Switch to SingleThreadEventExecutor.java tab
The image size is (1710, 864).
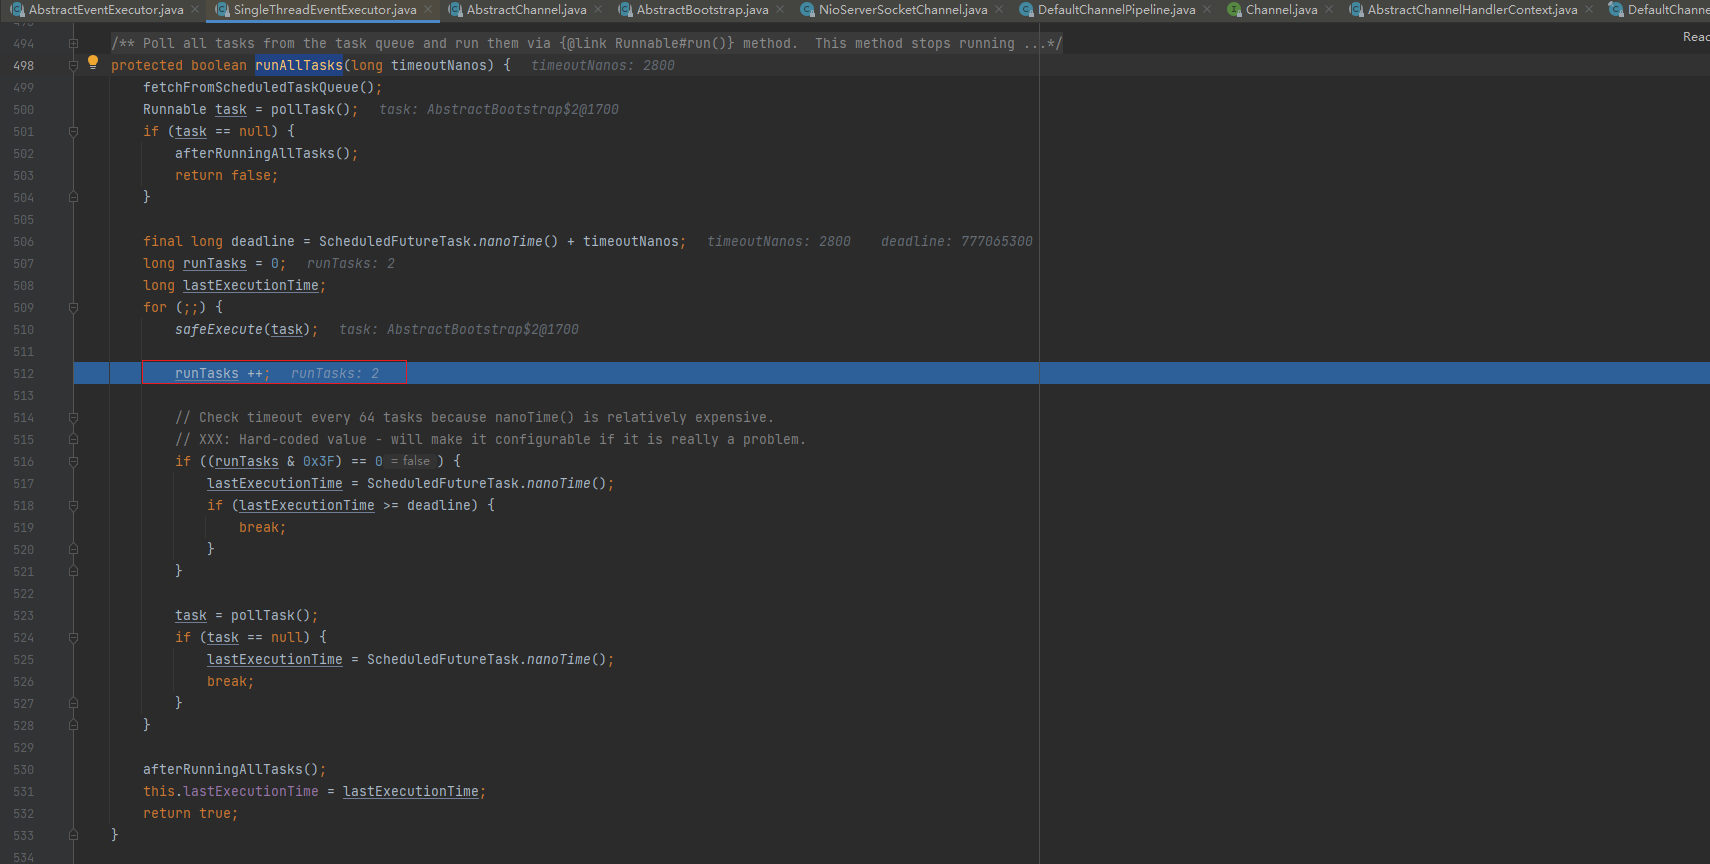(x=325, y=10)
